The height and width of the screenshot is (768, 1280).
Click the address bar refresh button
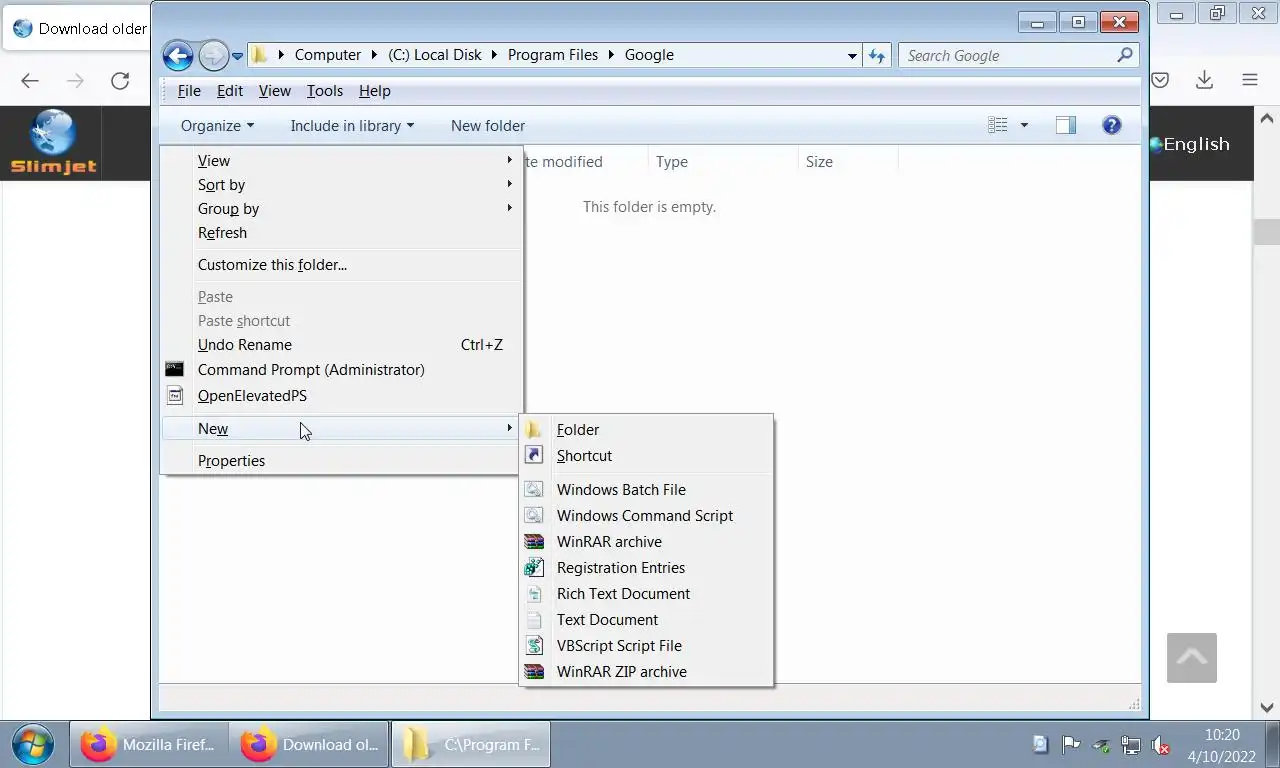(x=877, y=56)
